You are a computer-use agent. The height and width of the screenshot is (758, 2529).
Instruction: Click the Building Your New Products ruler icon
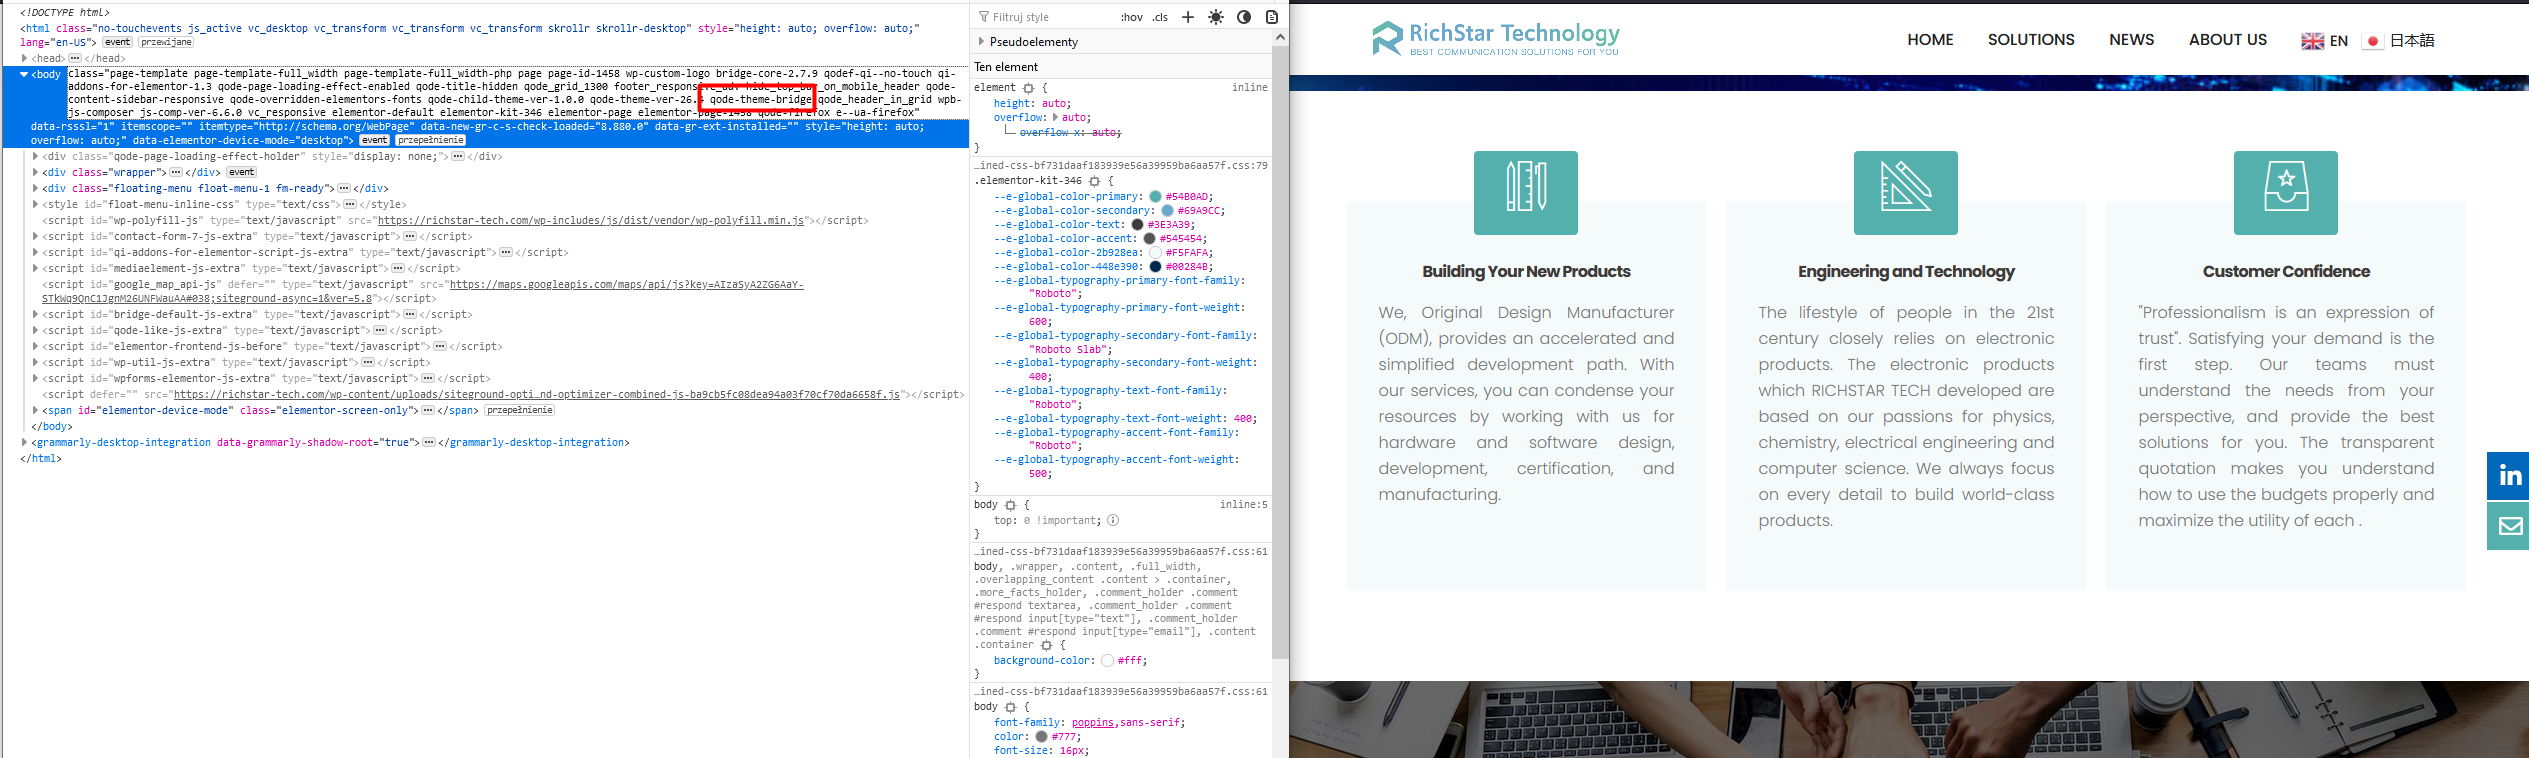[x=1526, y=193]
